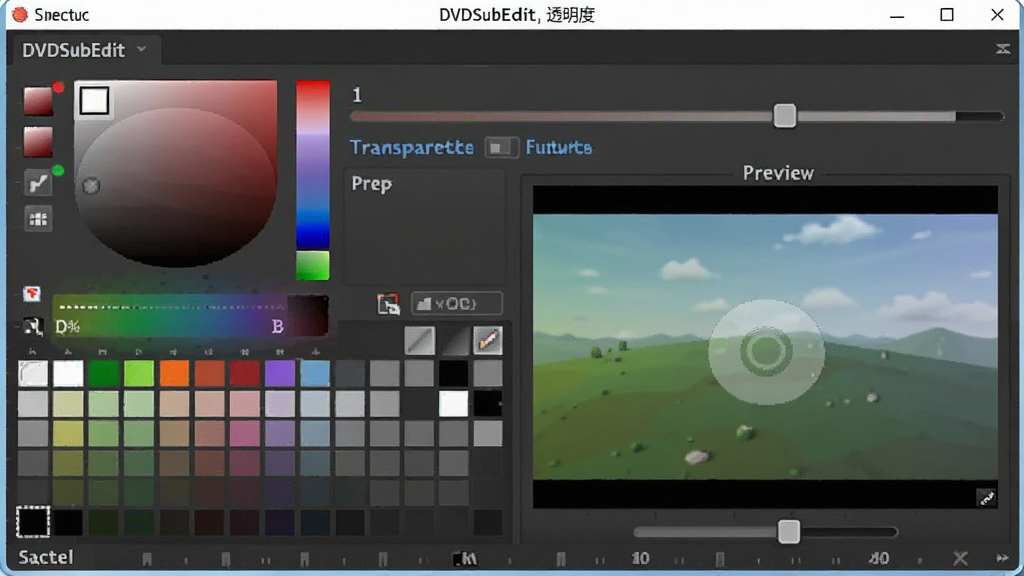
Task: Click the preview video image
Action: (765, 347)
